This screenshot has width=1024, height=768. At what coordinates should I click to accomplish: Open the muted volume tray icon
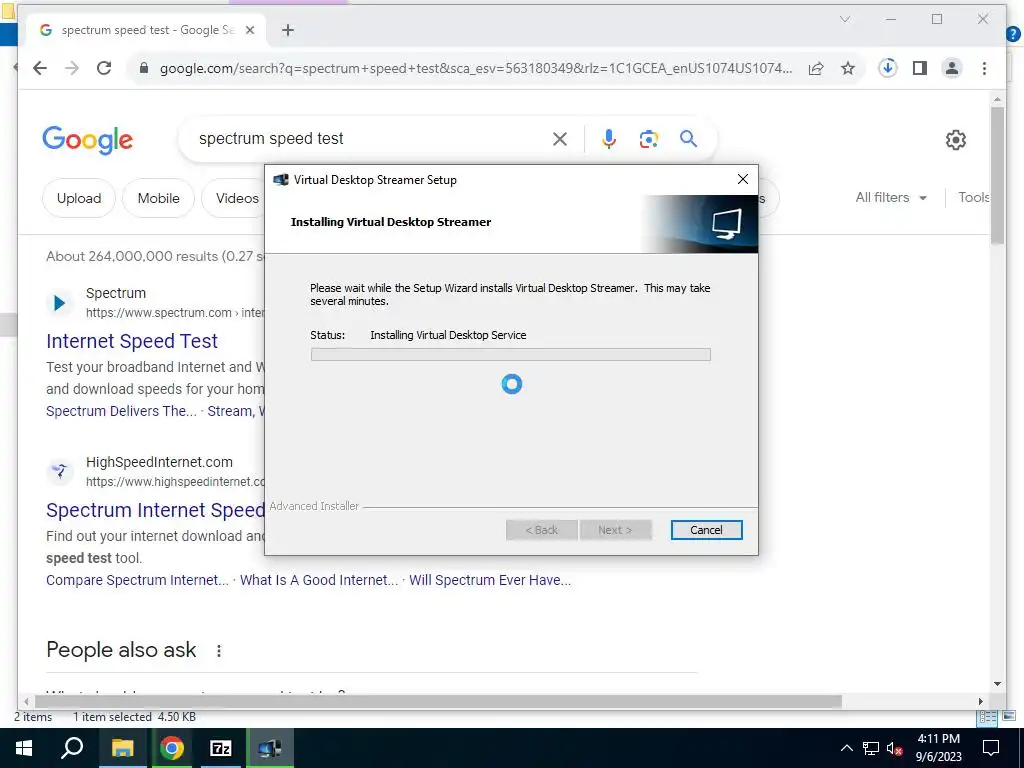coord(894,748)
